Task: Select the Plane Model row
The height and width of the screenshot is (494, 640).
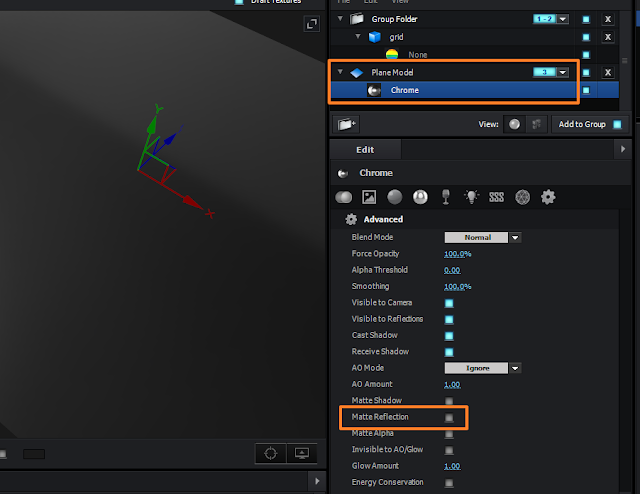Action: pos(474,73)
